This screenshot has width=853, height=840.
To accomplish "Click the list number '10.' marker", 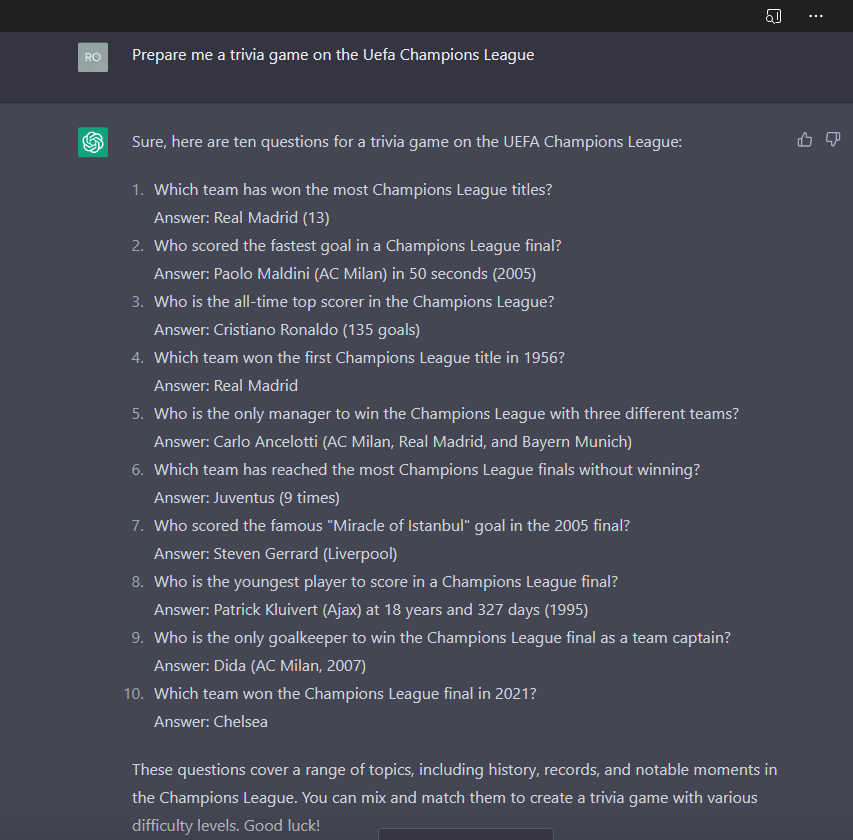I will point(134,694).
